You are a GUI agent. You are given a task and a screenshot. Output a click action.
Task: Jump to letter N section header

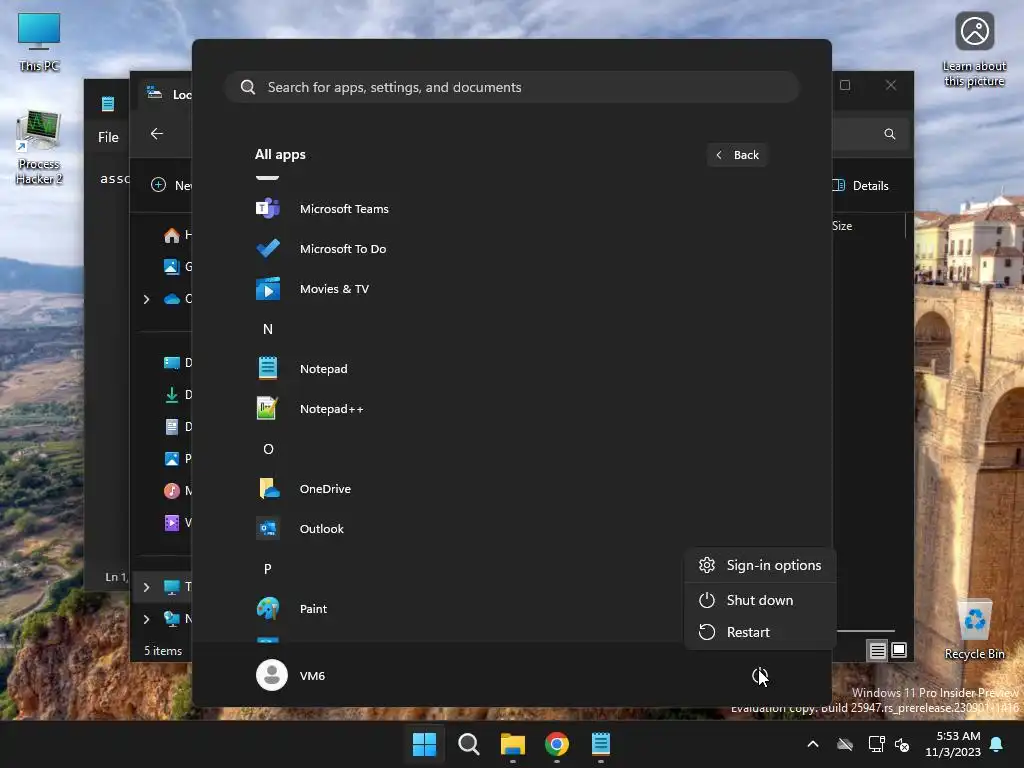click(x=268, y=329)
